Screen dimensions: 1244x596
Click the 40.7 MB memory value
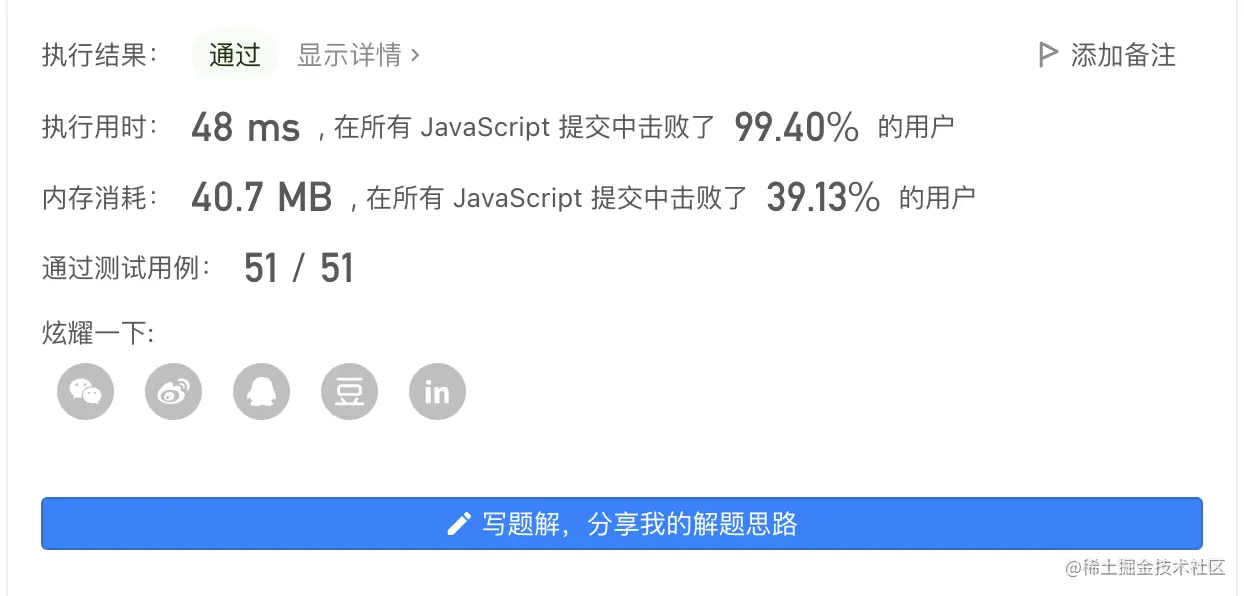tap(261, 198)
